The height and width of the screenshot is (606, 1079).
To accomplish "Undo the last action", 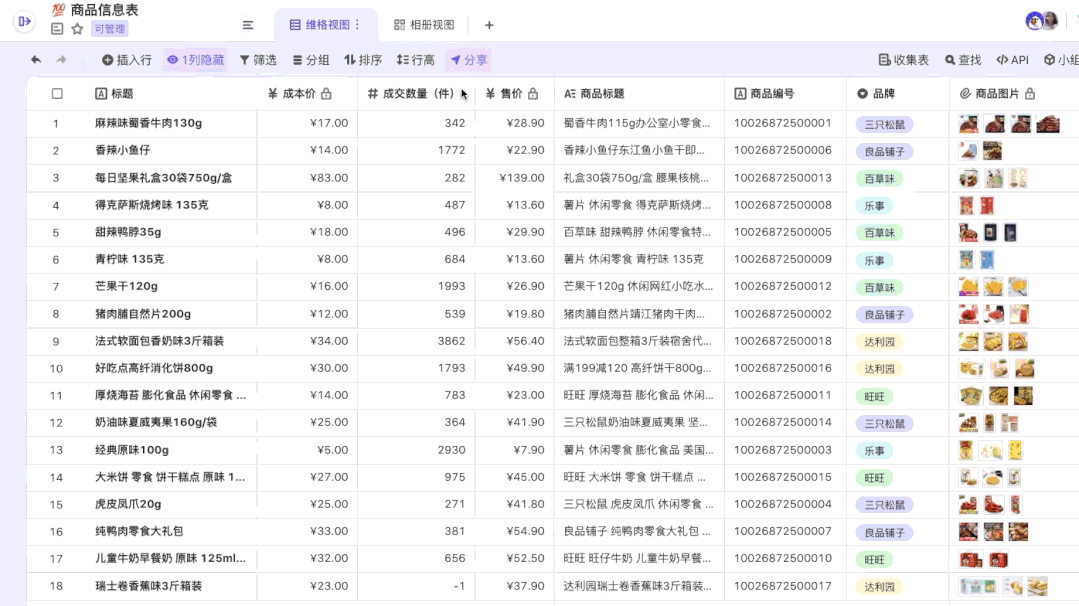I will [36, 60].
